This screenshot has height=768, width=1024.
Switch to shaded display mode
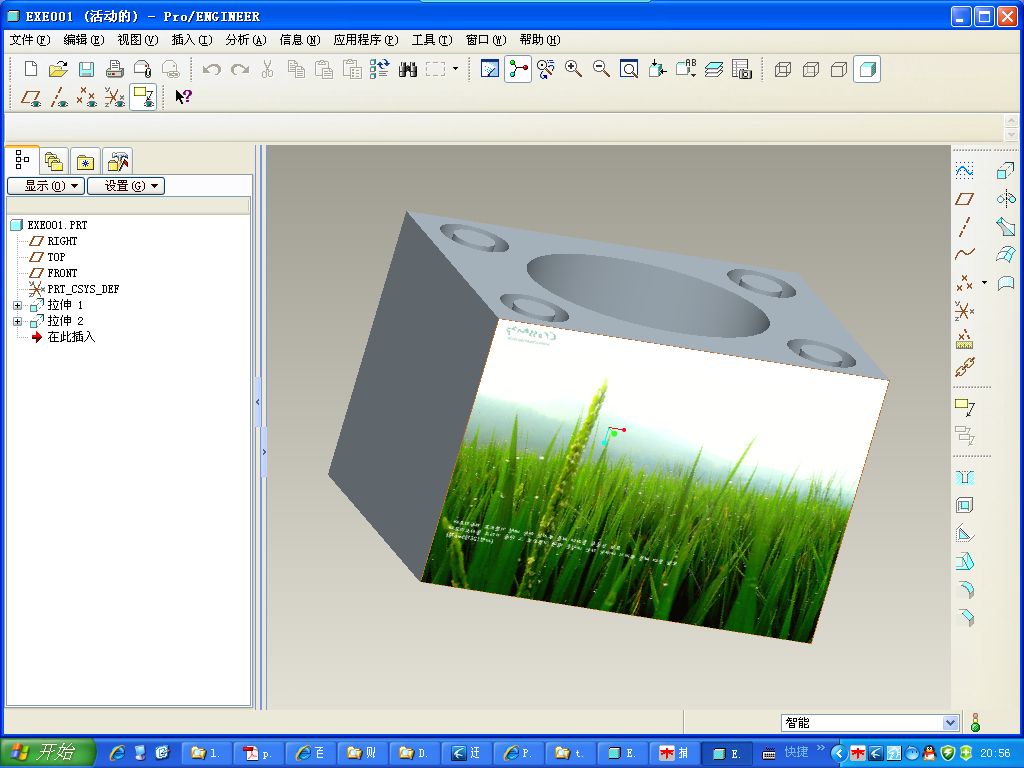[x=867, y=69]
